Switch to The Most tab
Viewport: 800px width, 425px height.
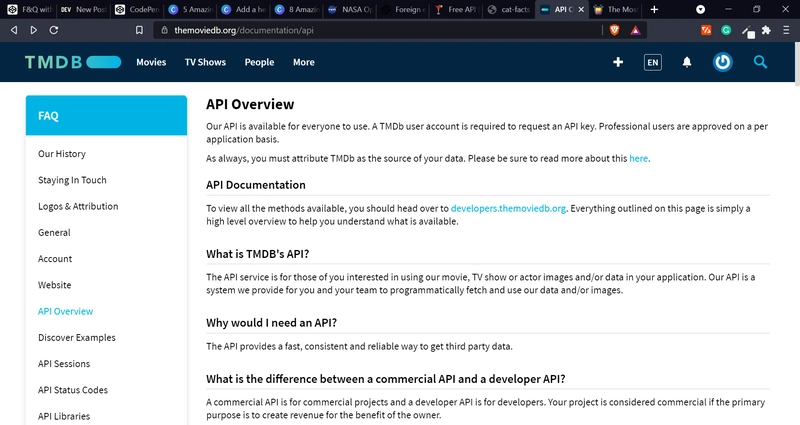616,9
